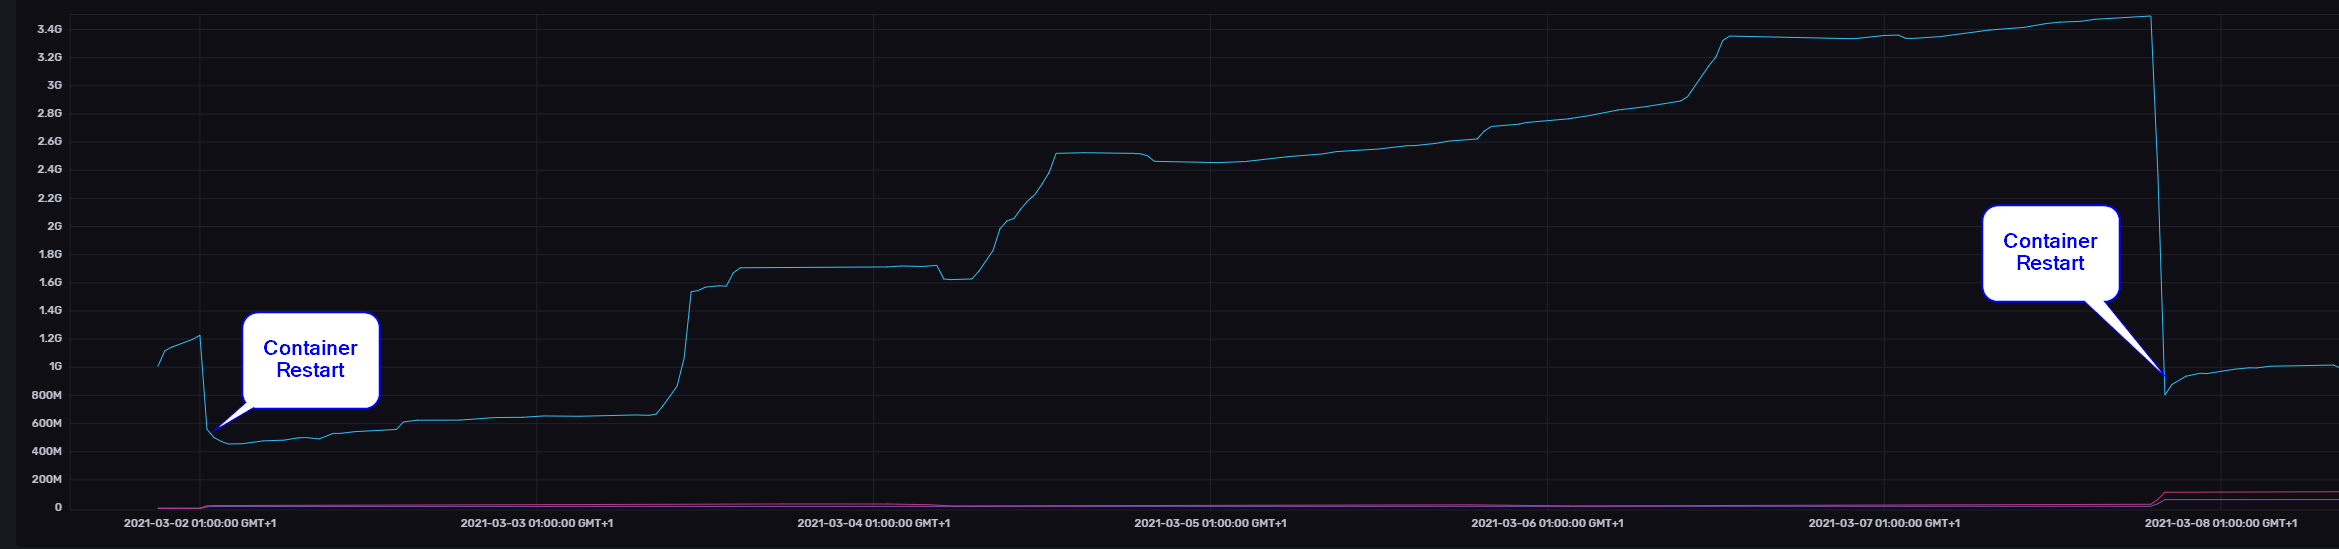2339x549 pixels.
Task: Click the blue line's highest peak before the final drop
Action: click(2150, 16)
